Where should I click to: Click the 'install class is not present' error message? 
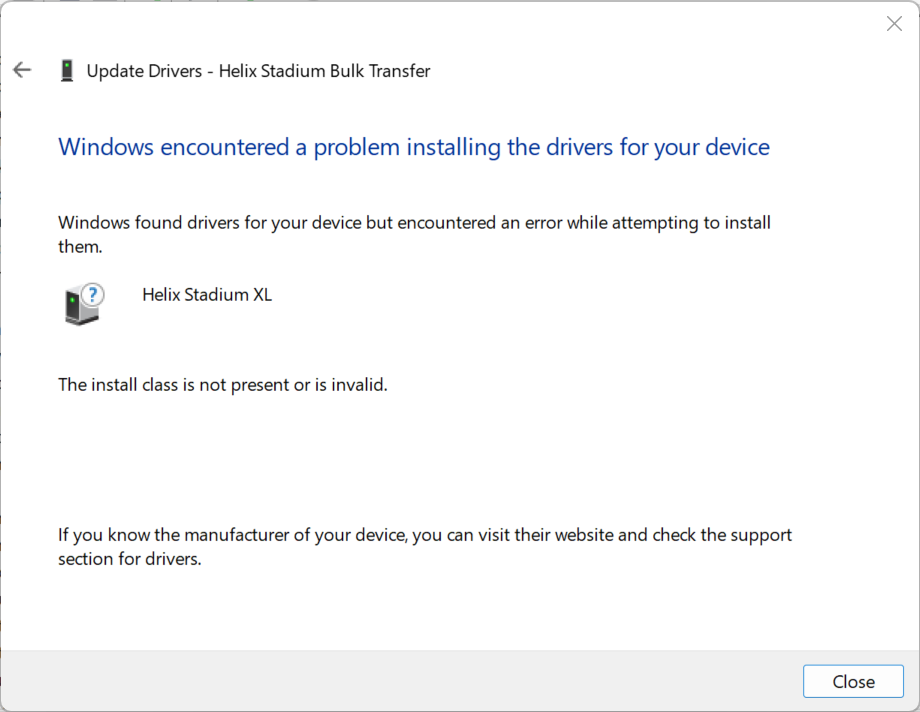click(222, 384)
